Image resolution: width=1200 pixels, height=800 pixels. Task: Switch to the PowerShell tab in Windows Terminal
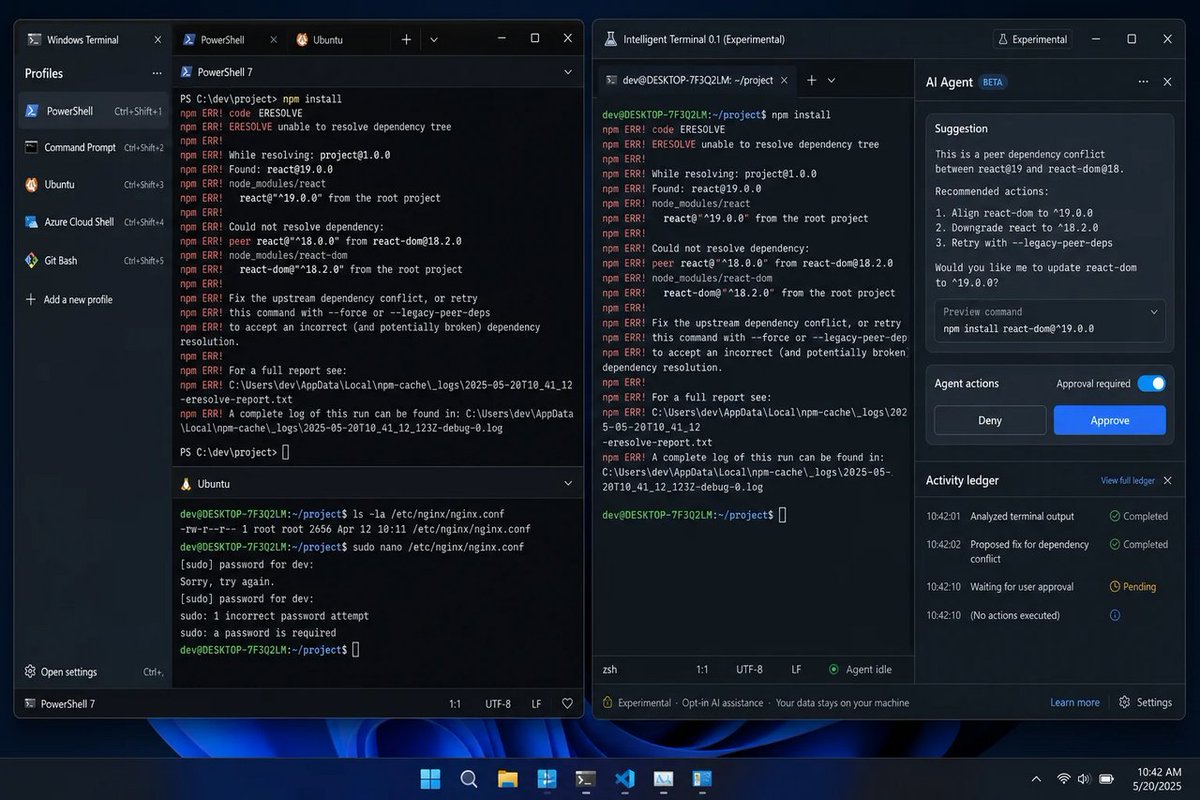pyautogui.click(x=229, y=39)
